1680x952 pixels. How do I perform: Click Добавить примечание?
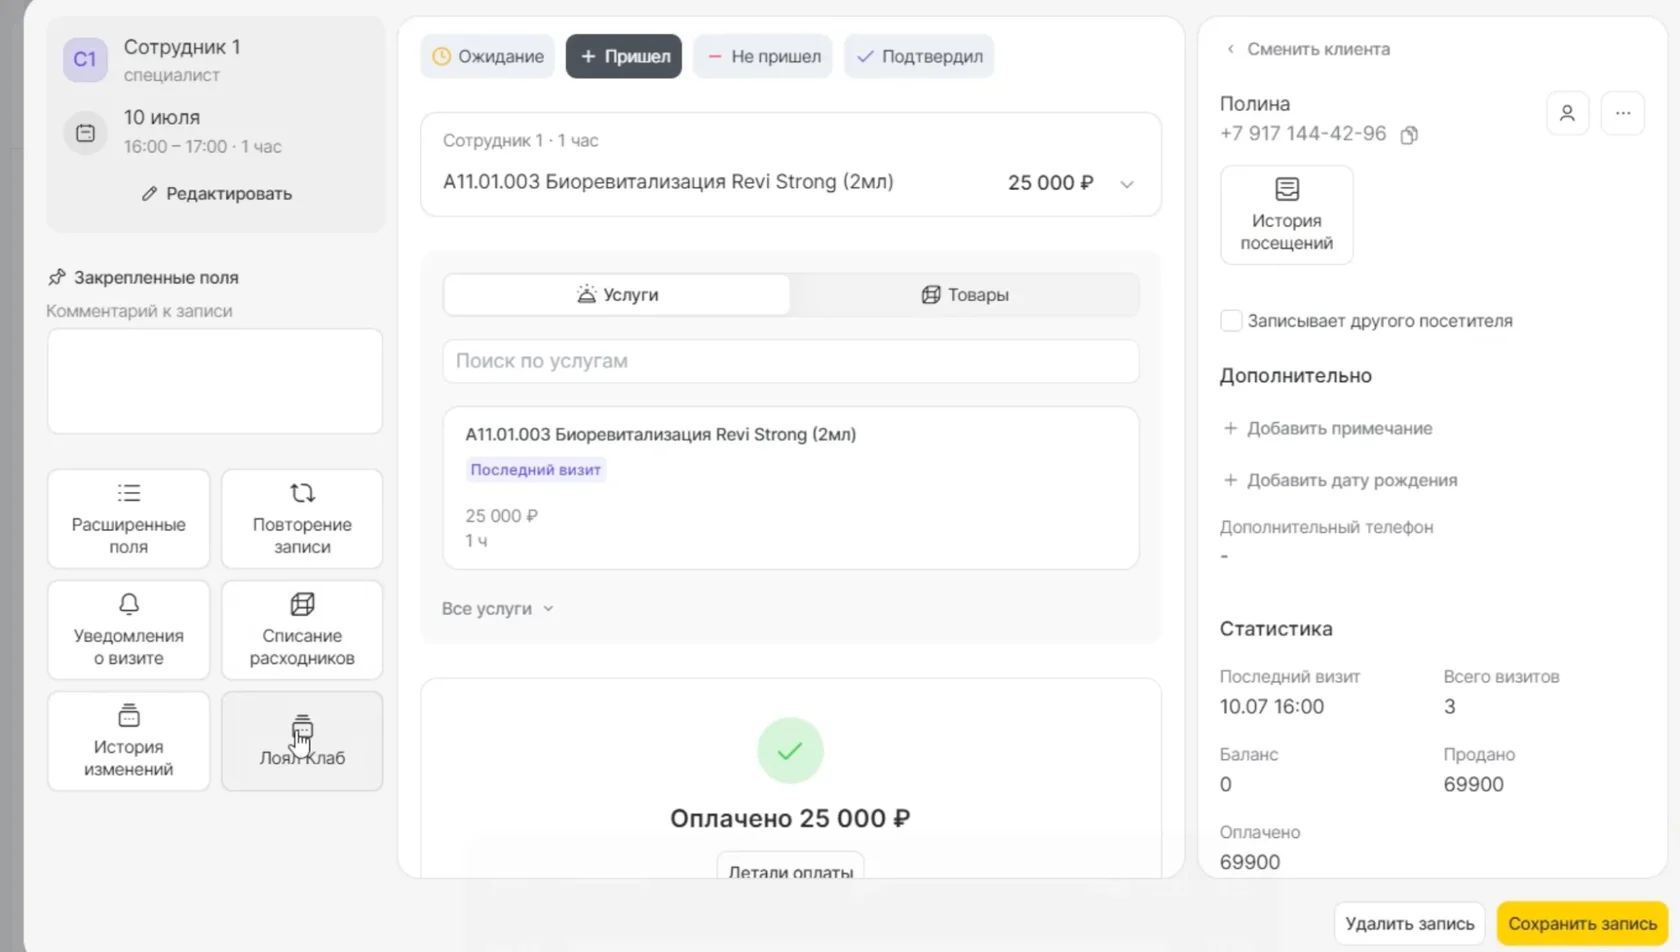point(1328,428)
